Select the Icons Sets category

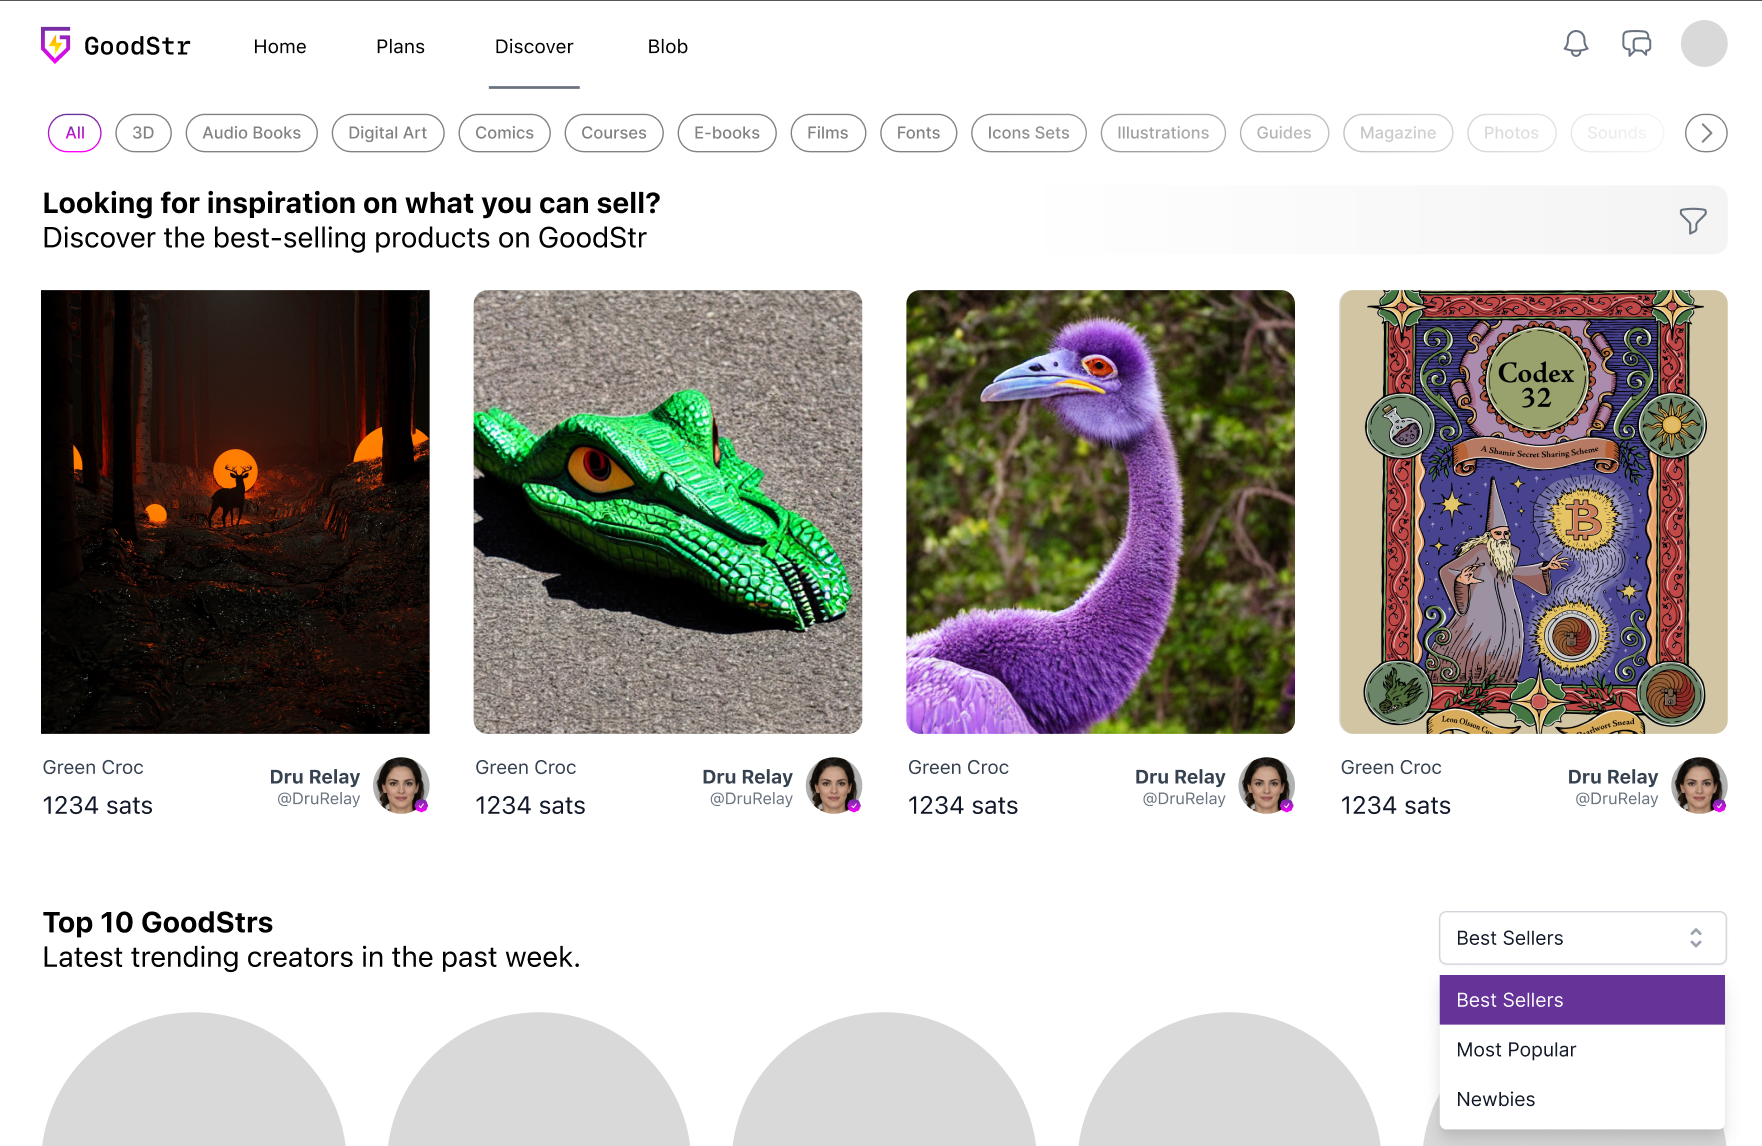pyautogui.click(x=1029, y=133)
